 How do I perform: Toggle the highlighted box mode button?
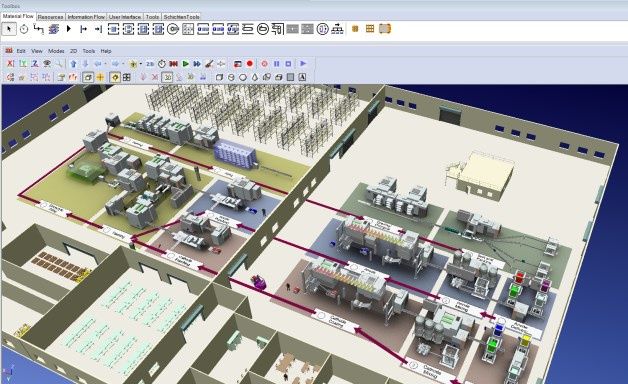88,77
